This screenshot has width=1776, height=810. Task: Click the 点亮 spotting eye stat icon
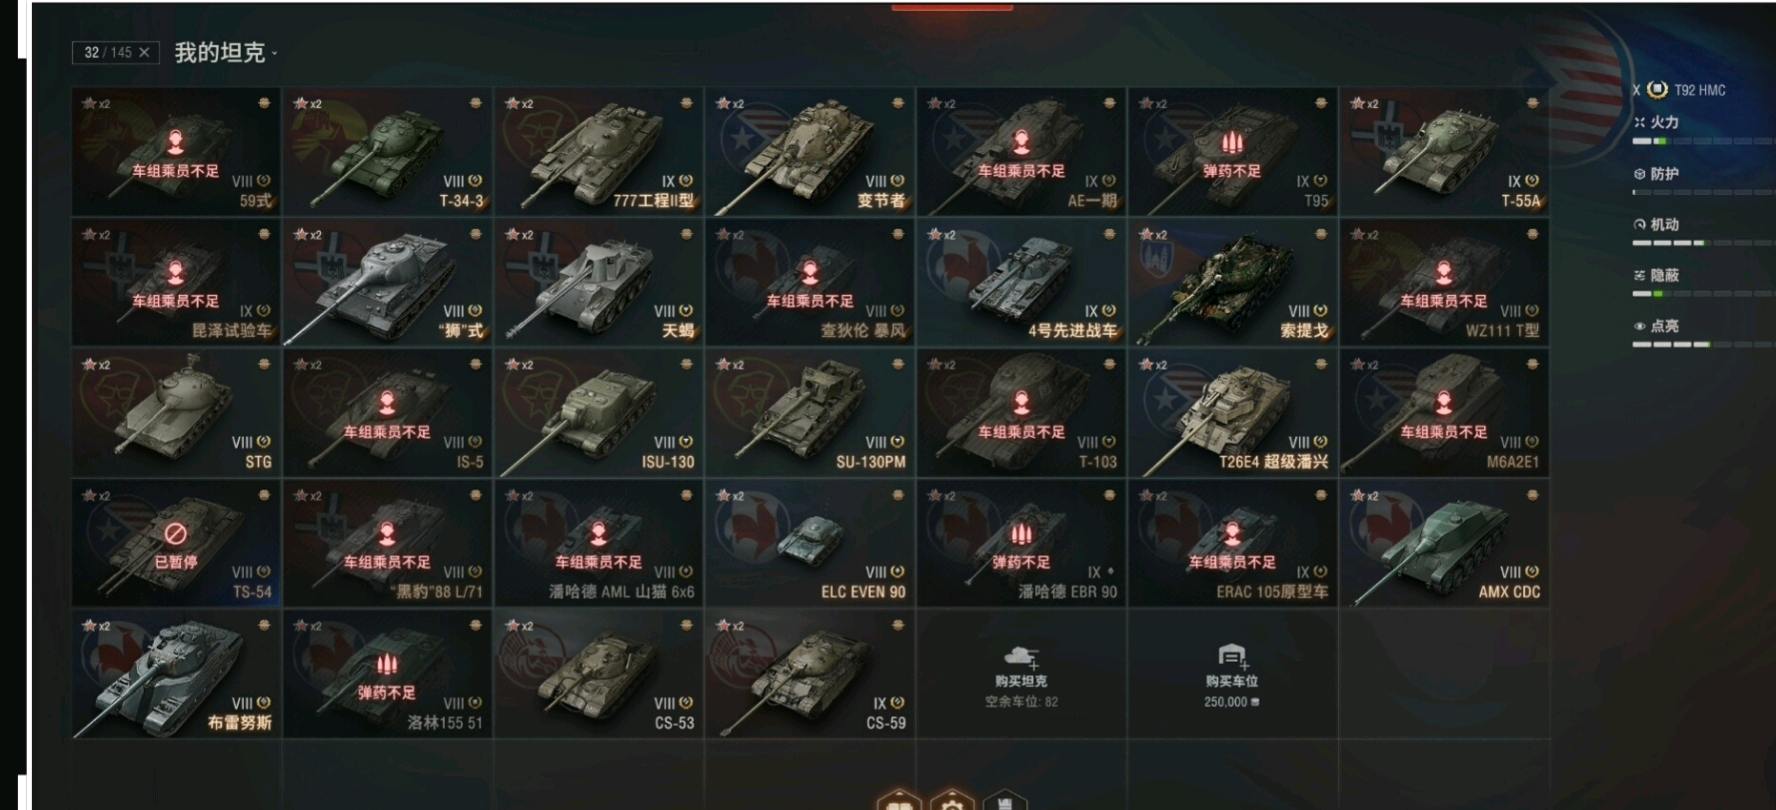tap(1639, 326)
